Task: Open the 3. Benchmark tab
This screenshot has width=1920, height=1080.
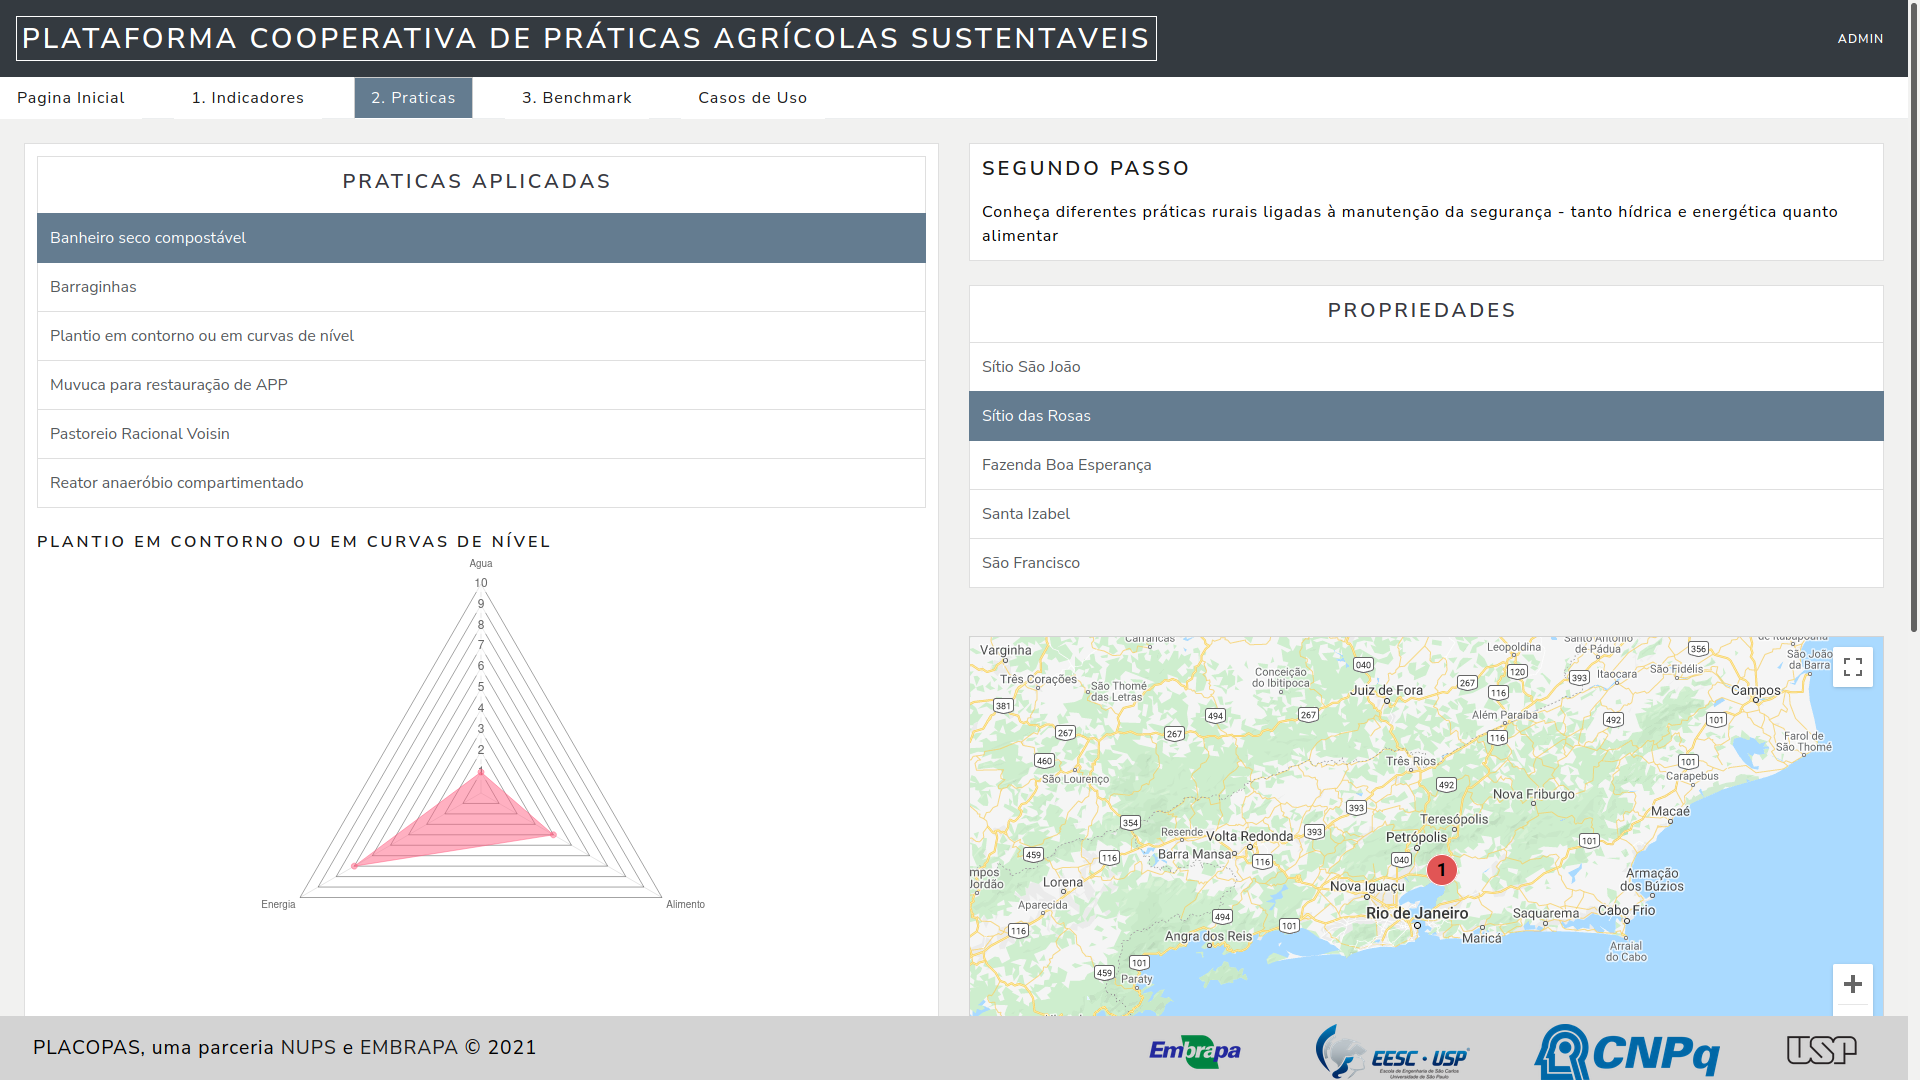Action: point(577,98)
